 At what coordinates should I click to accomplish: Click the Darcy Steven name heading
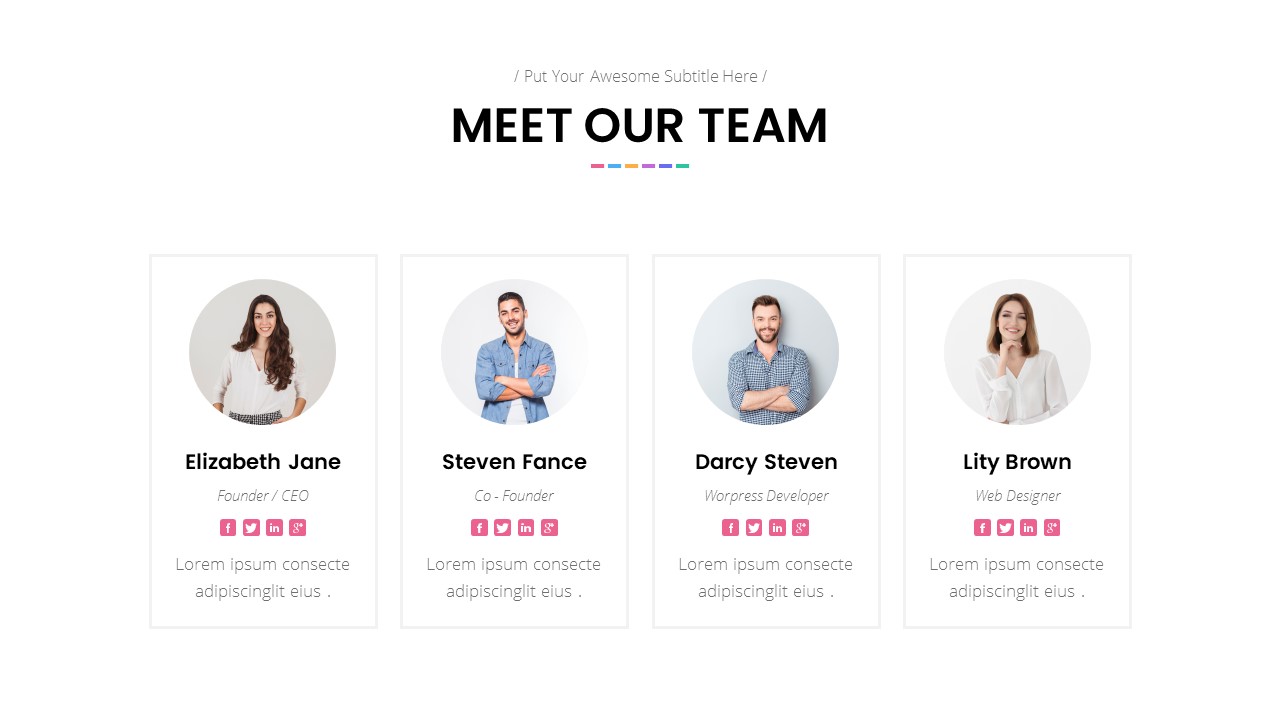tap(766, 462)
